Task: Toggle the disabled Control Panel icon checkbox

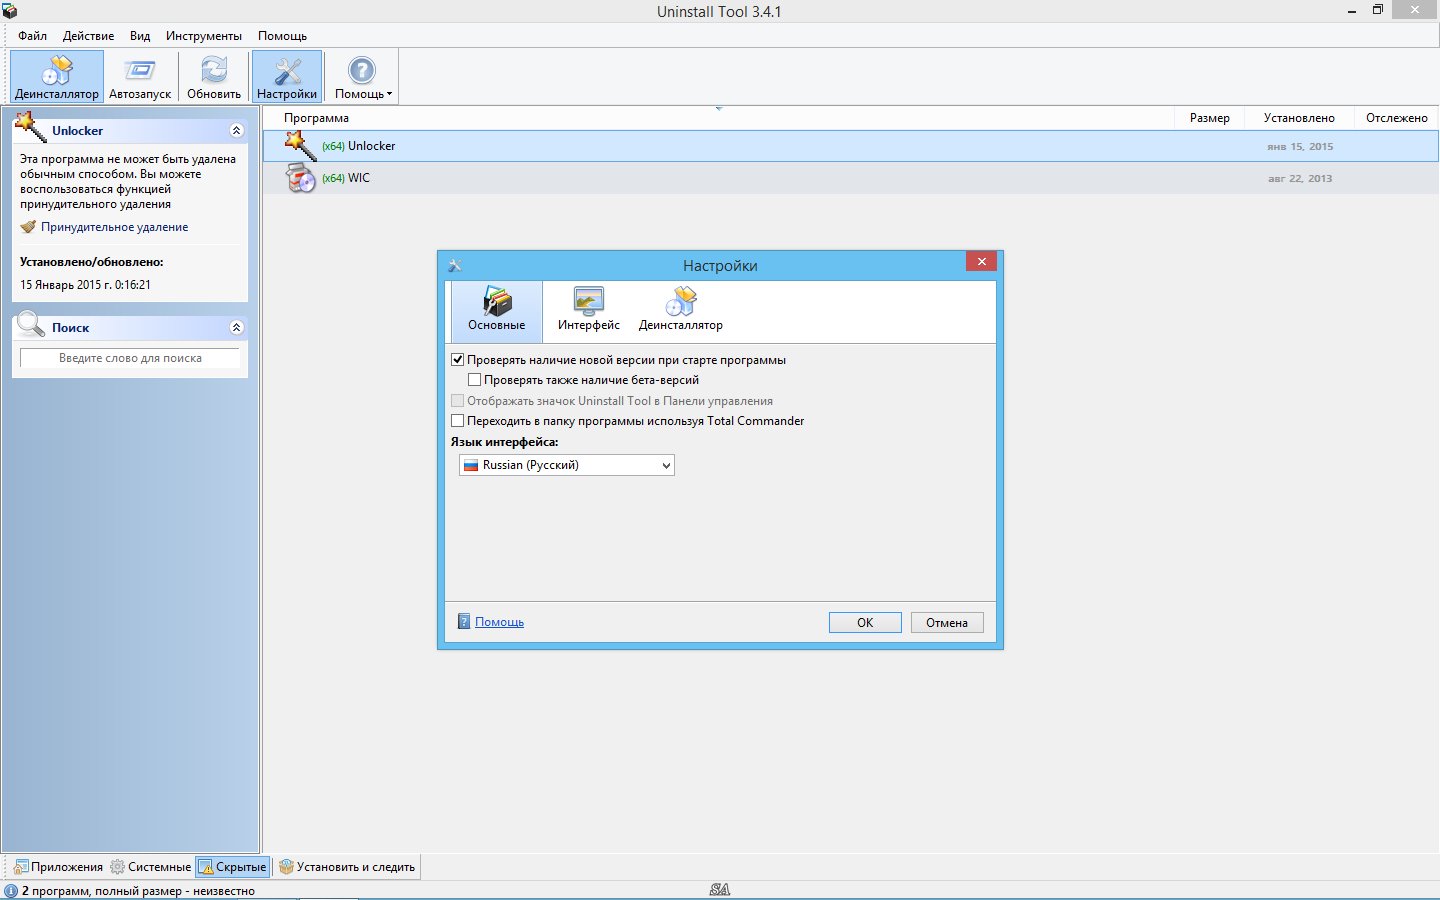Action: tap(458, 401)
